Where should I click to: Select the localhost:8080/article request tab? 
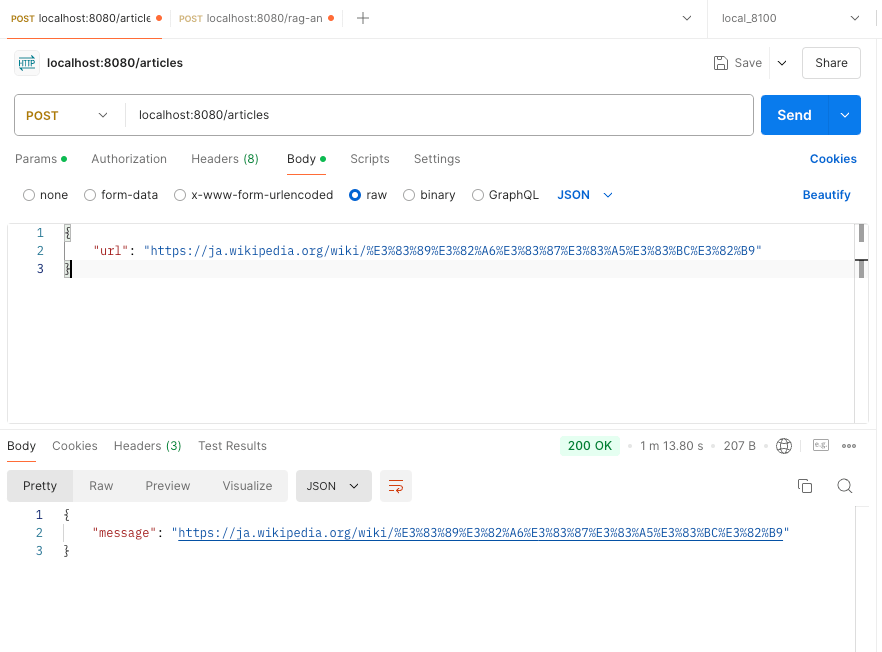point(87,19)
